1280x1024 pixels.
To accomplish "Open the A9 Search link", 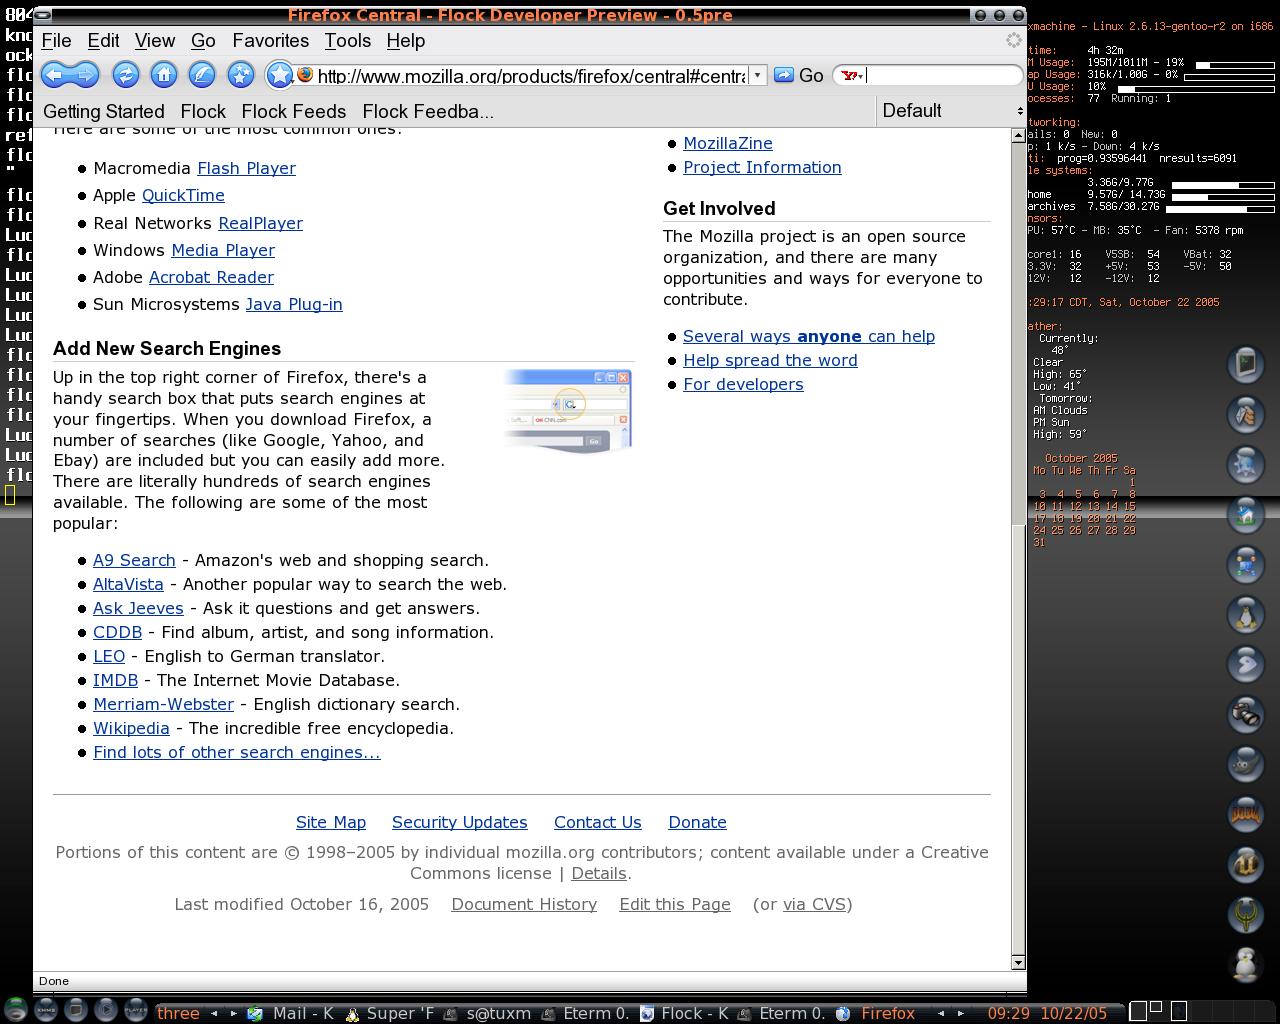I will pyautogui.click(x=134, y=560).
